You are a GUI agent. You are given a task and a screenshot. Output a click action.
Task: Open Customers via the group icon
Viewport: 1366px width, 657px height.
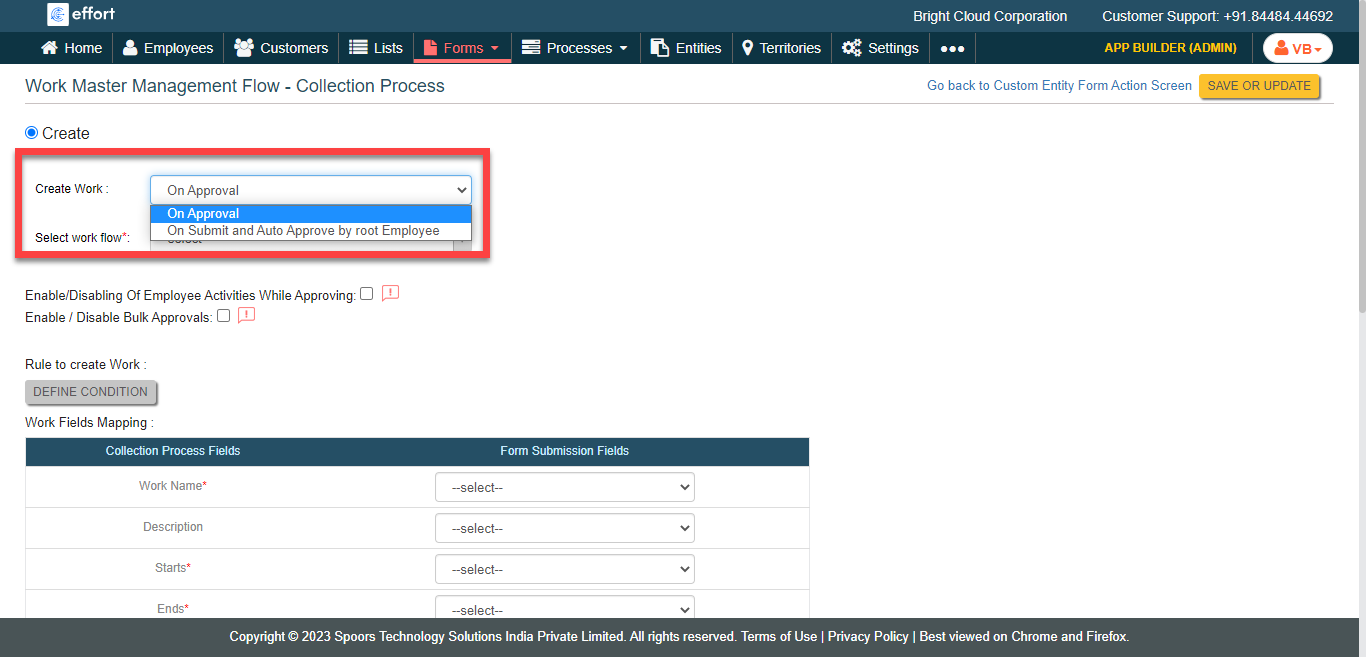(x=243, y=48)
